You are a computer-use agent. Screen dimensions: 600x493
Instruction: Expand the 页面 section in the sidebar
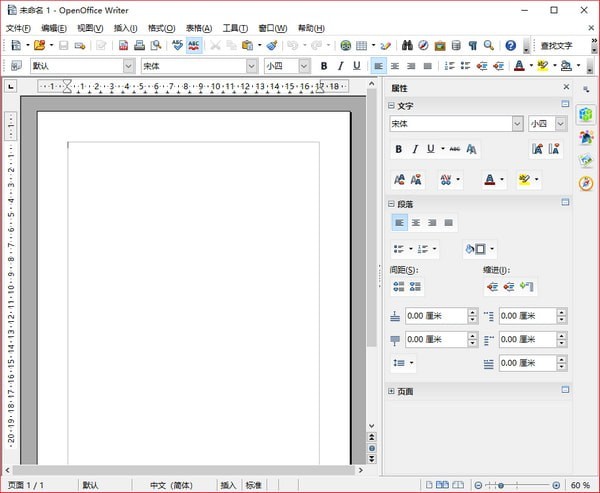pyautogui.click(x=392, y=391)
